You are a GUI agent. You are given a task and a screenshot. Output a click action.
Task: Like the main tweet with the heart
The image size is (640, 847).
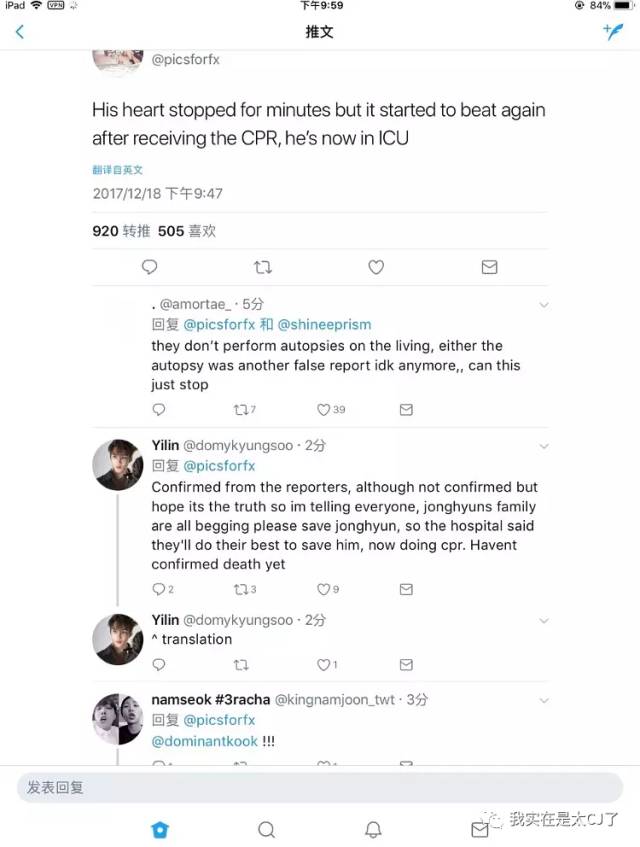[376, 267]
